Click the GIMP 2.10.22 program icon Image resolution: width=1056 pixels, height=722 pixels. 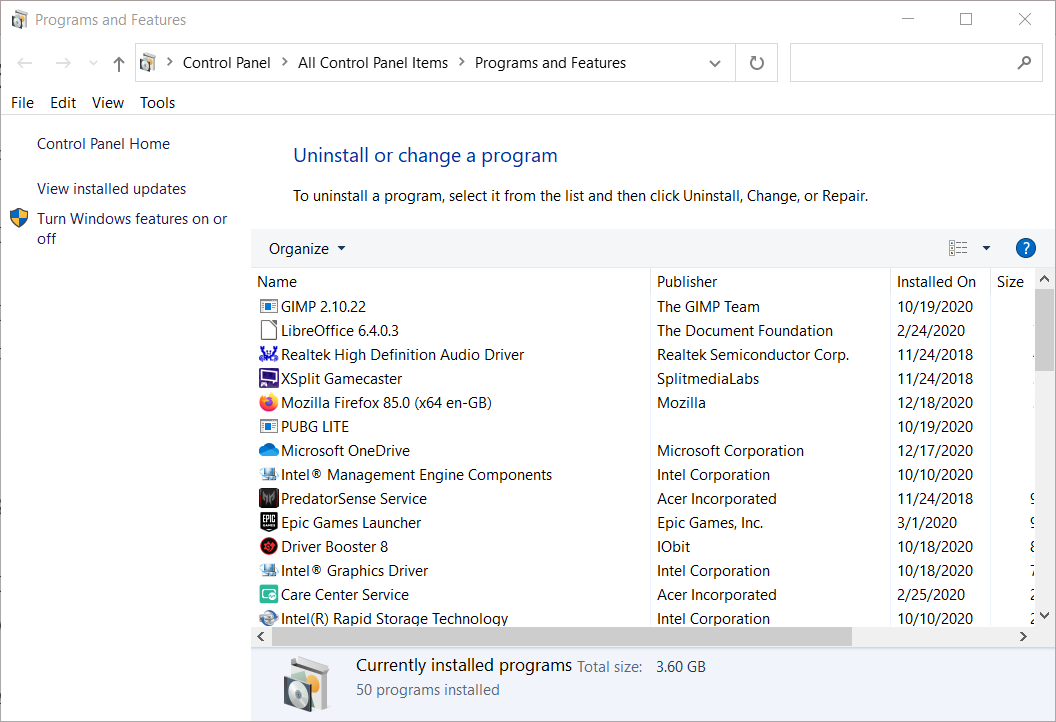(269, 306)
